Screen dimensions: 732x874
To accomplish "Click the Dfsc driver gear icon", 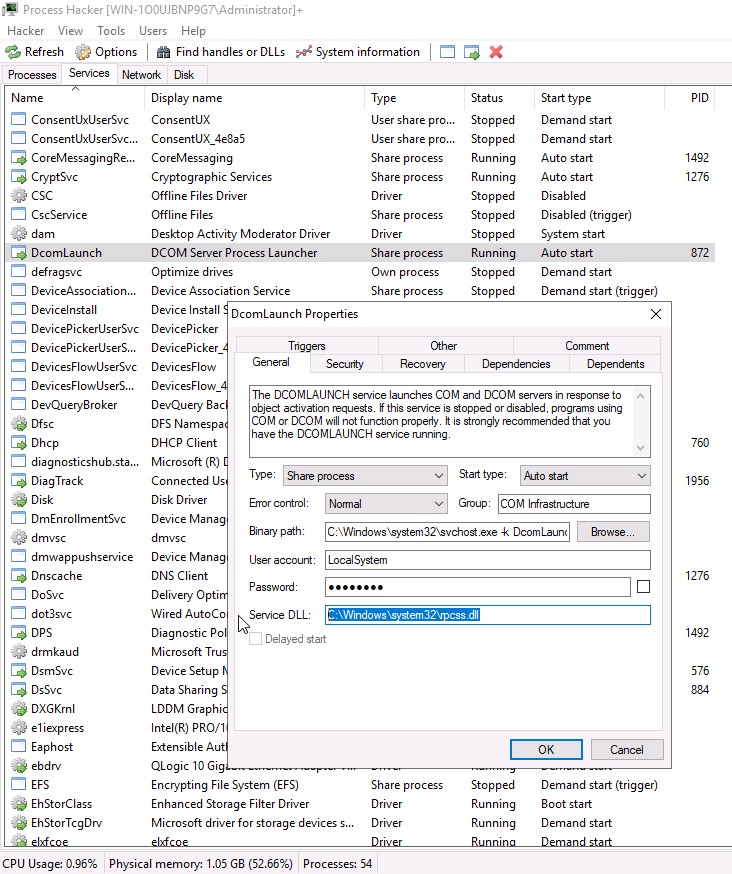I will 19,424.
